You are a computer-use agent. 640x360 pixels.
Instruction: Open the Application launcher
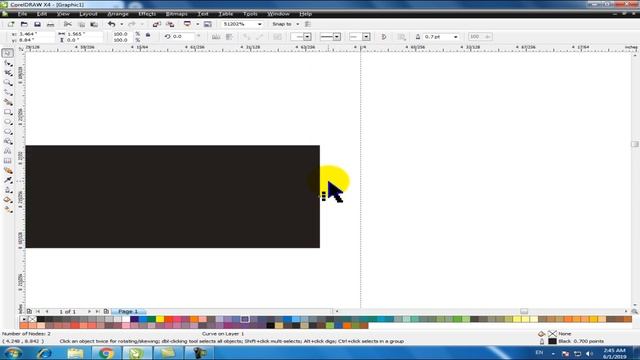187,24
